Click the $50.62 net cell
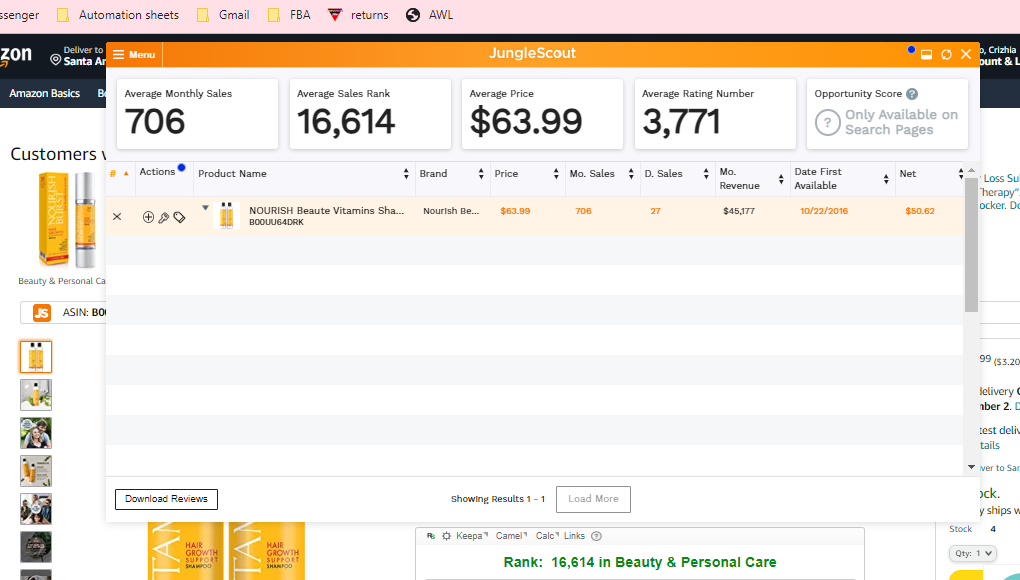1020x580 pixels. pyautogui.click(x=920, y=211)
